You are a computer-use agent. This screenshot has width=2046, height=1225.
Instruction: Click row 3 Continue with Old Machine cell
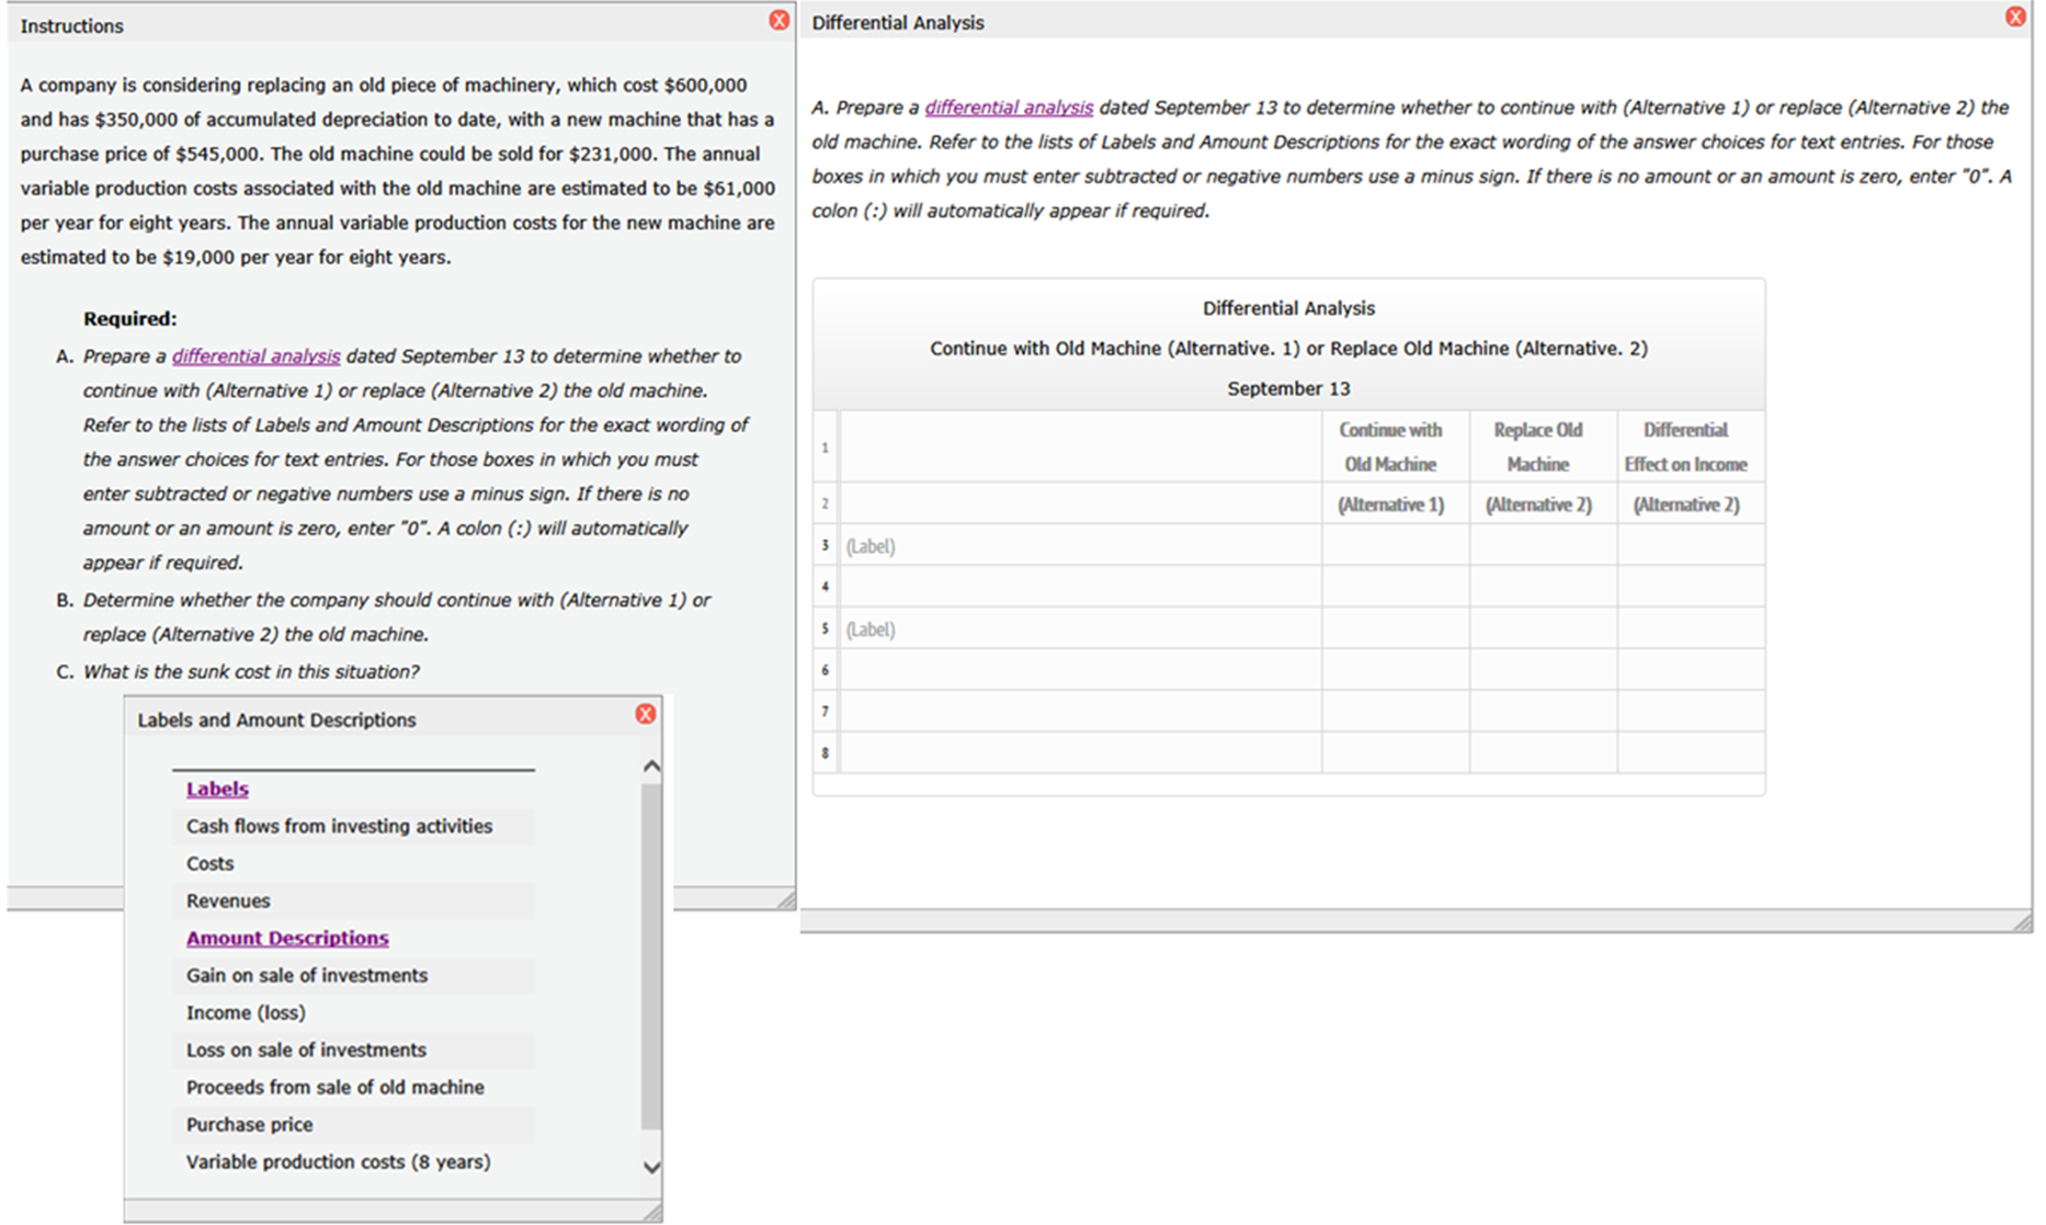1395,546
